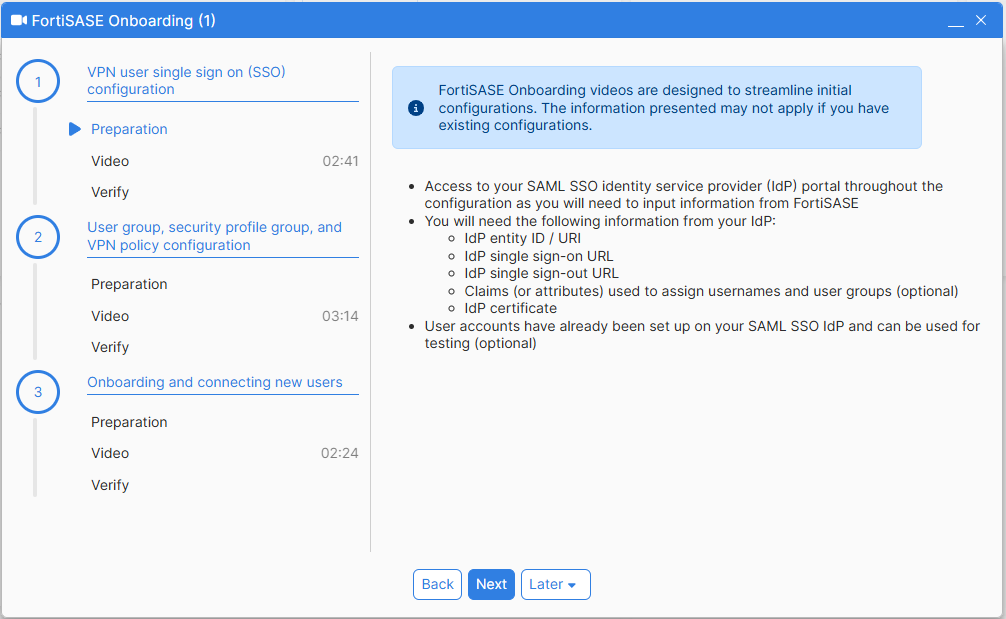This screenshot has width=1006, height=619.
Task: Click the step 1 circle icon
Action: coord(38,81)
